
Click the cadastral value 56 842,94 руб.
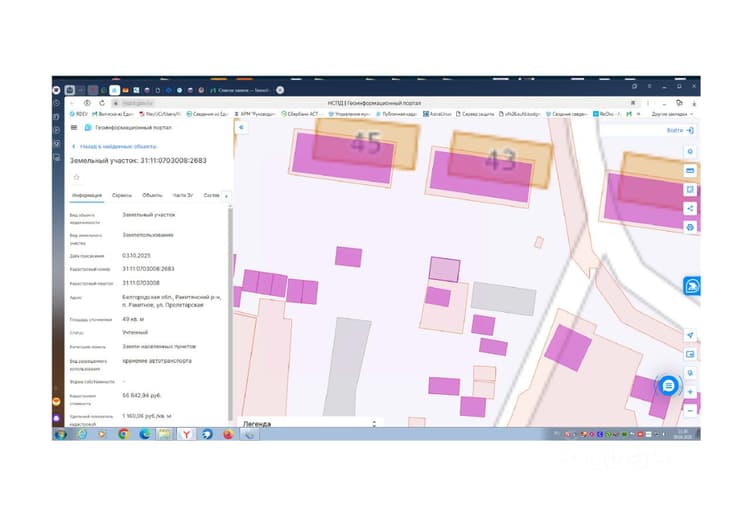click(x=142, y=396)
